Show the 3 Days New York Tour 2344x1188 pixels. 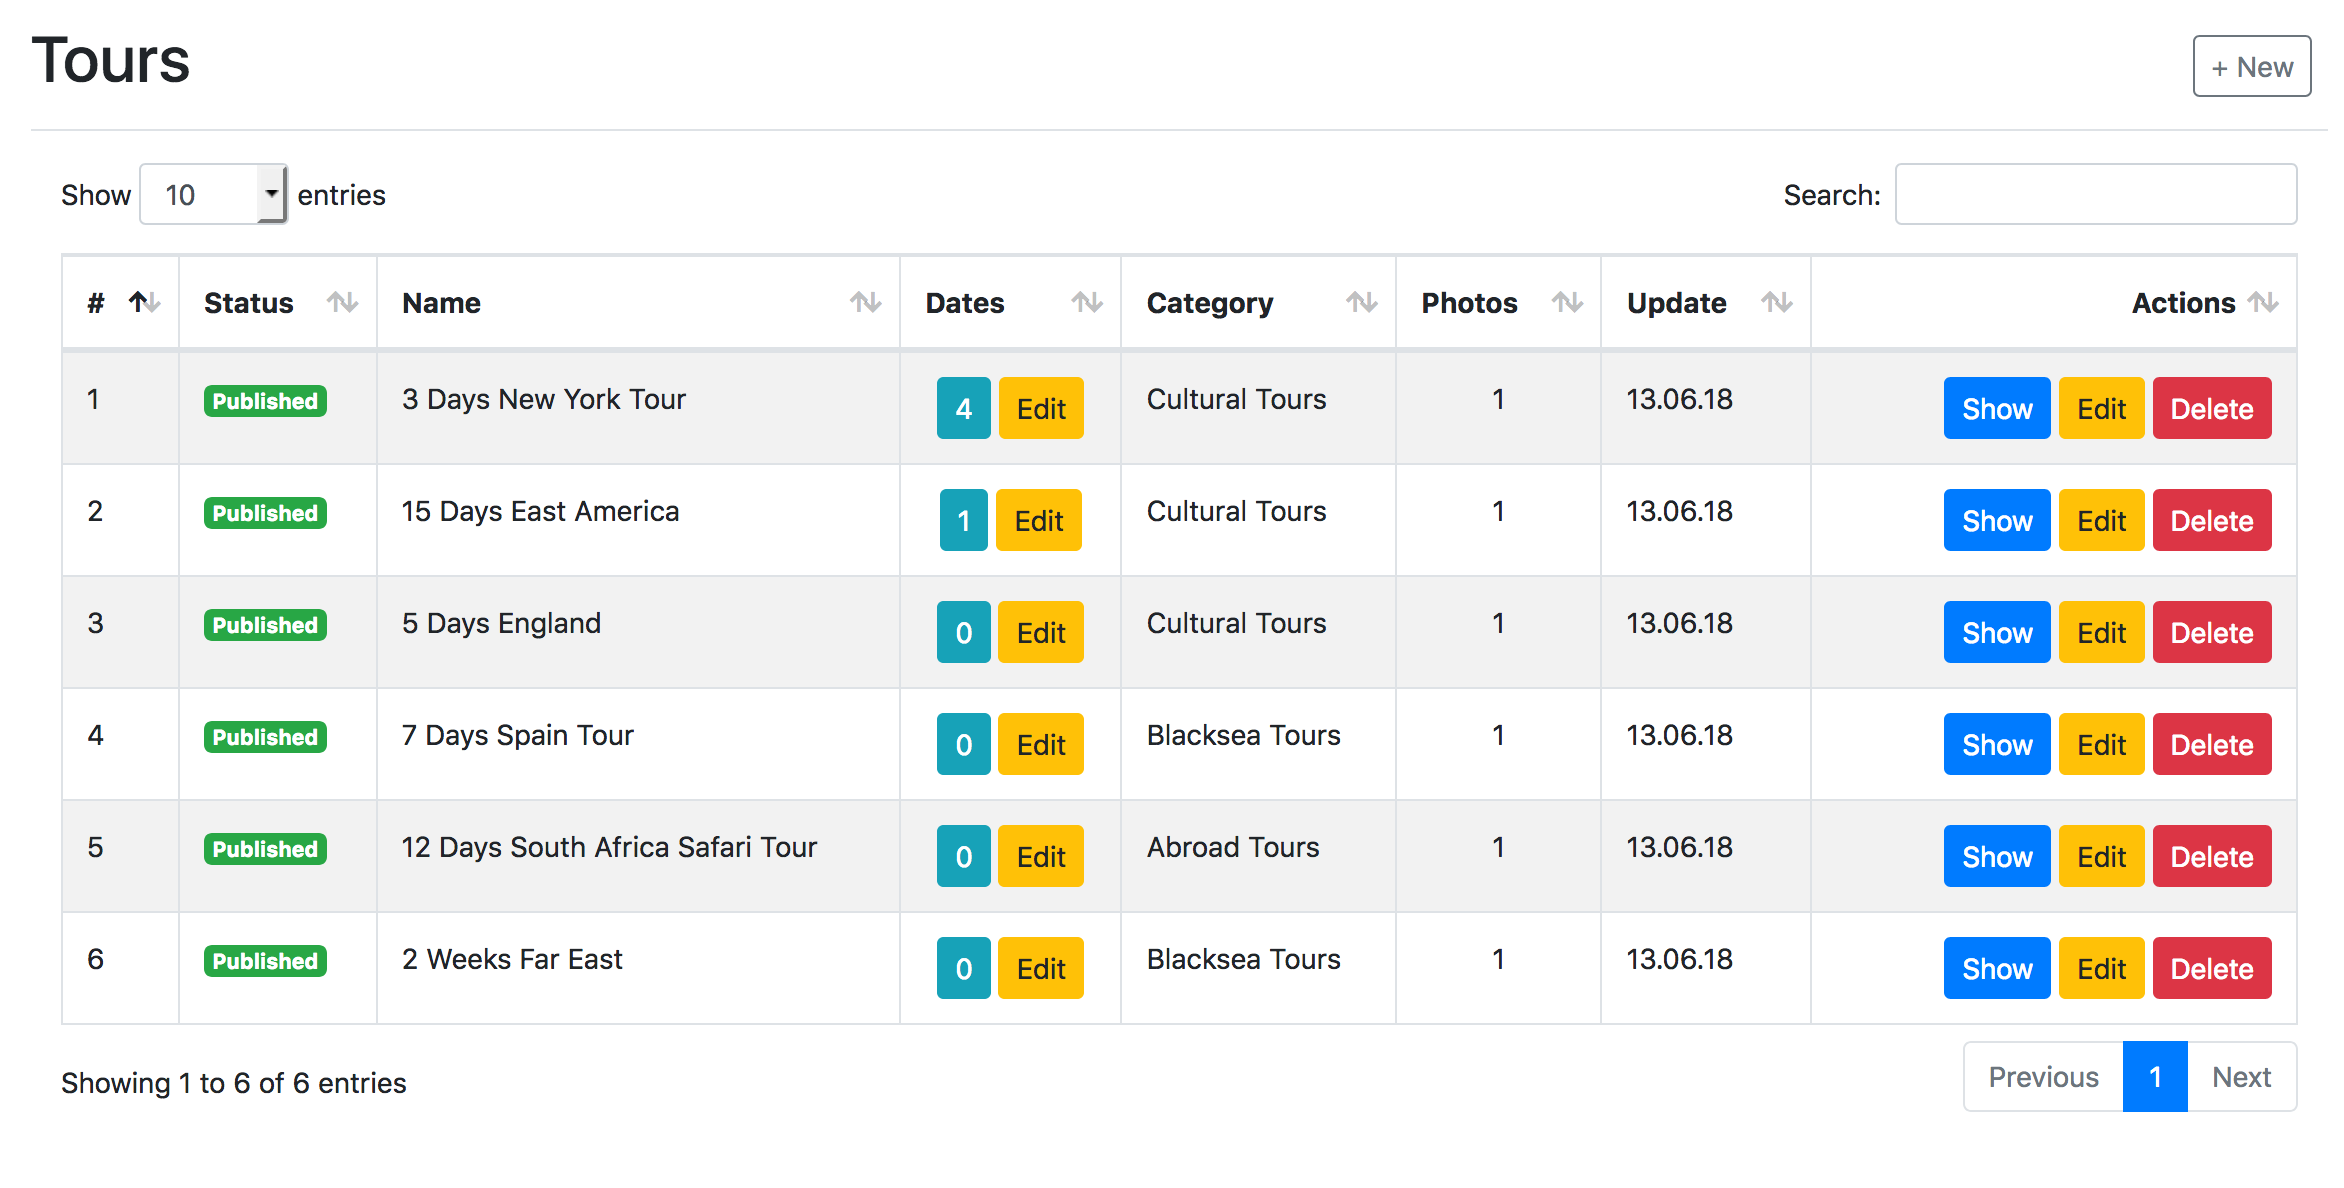pos(1996,408)
